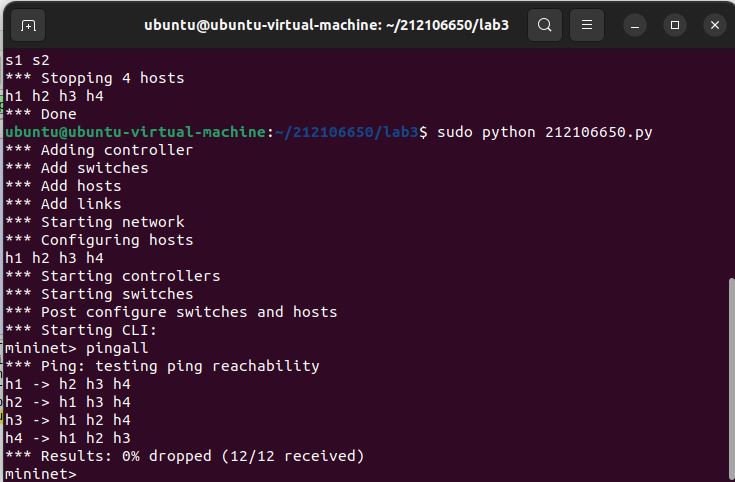Click the terminal search magnifier icon
The height and width of the screenshot is (482, 735).
tap(544, 25)
